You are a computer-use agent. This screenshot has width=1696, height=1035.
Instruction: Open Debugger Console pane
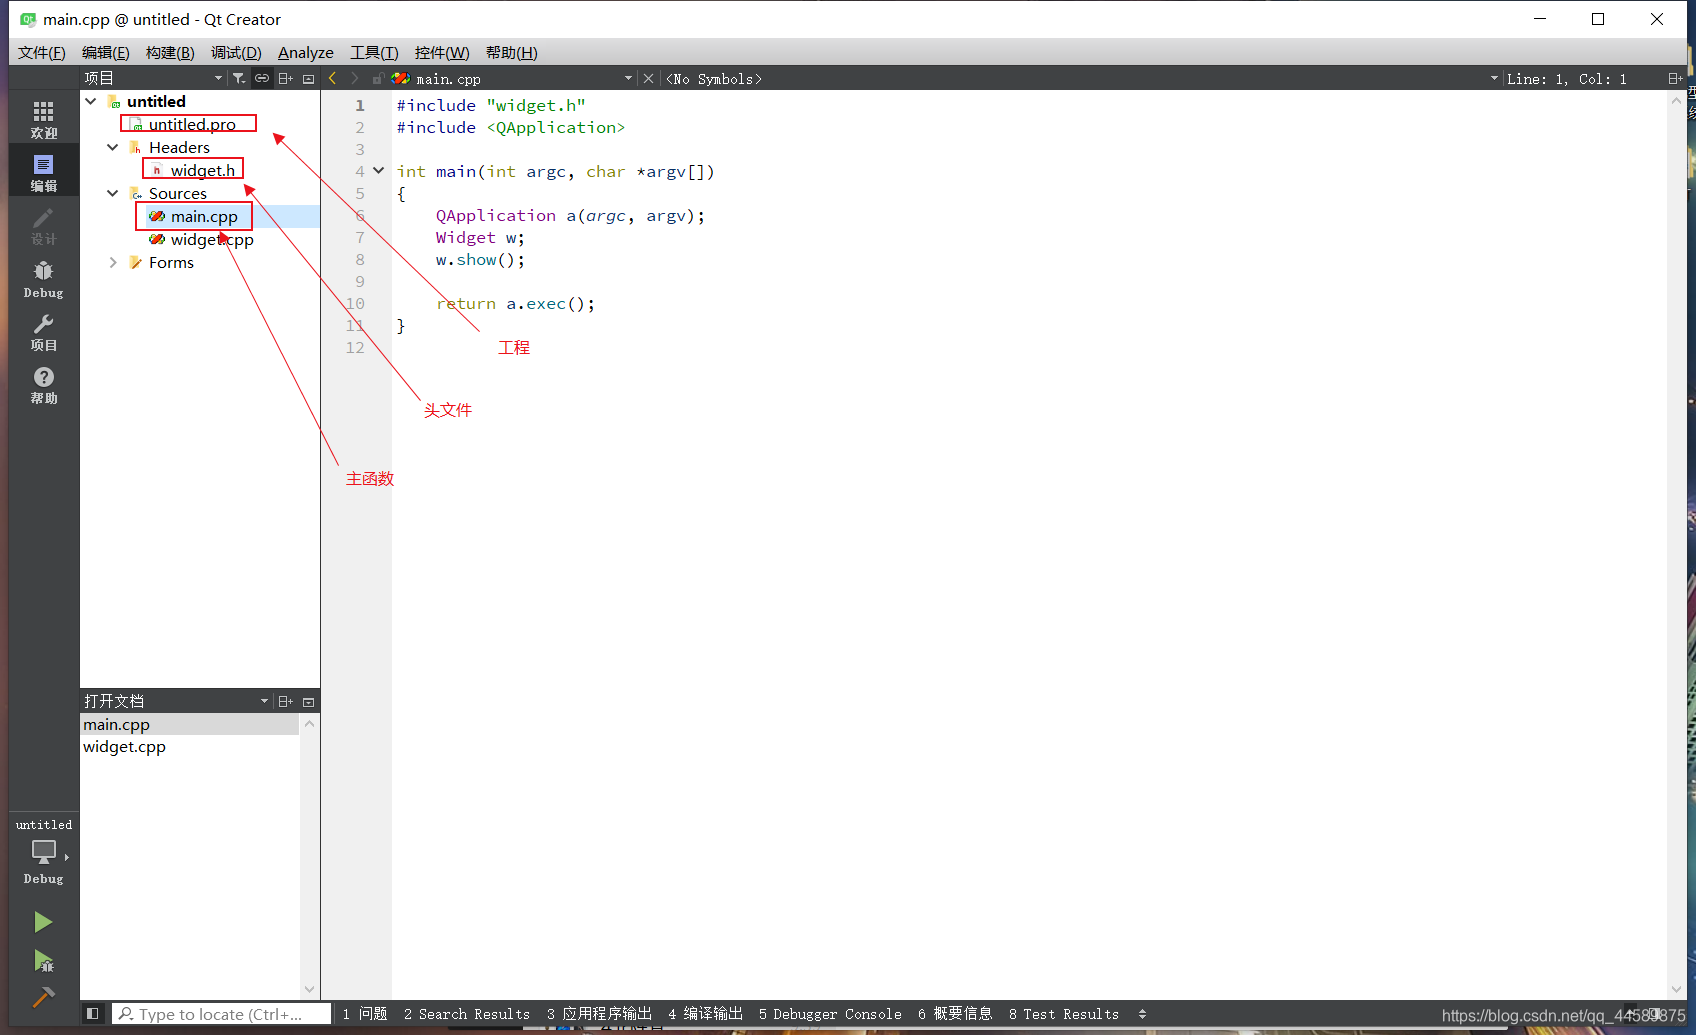tap(830, 1013)
